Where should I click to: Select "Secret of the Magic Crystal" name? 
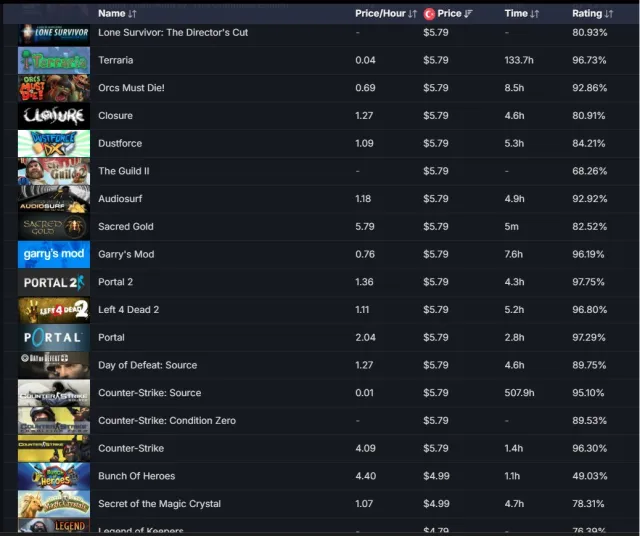159,504
